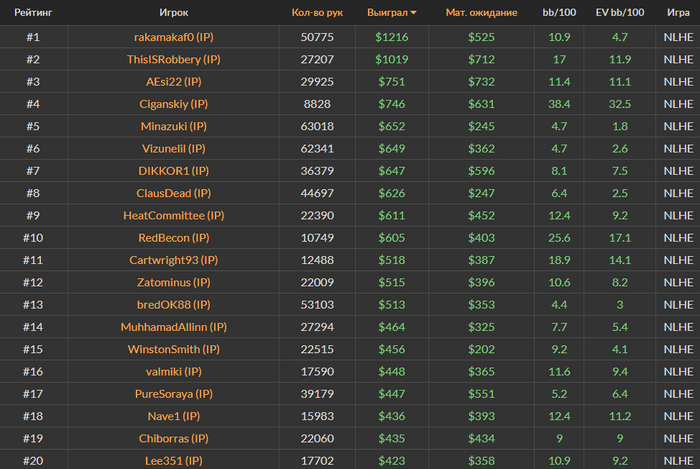Sort by Мат. ожидание column header
The image size is (700, 469).
tap(481, 12)
